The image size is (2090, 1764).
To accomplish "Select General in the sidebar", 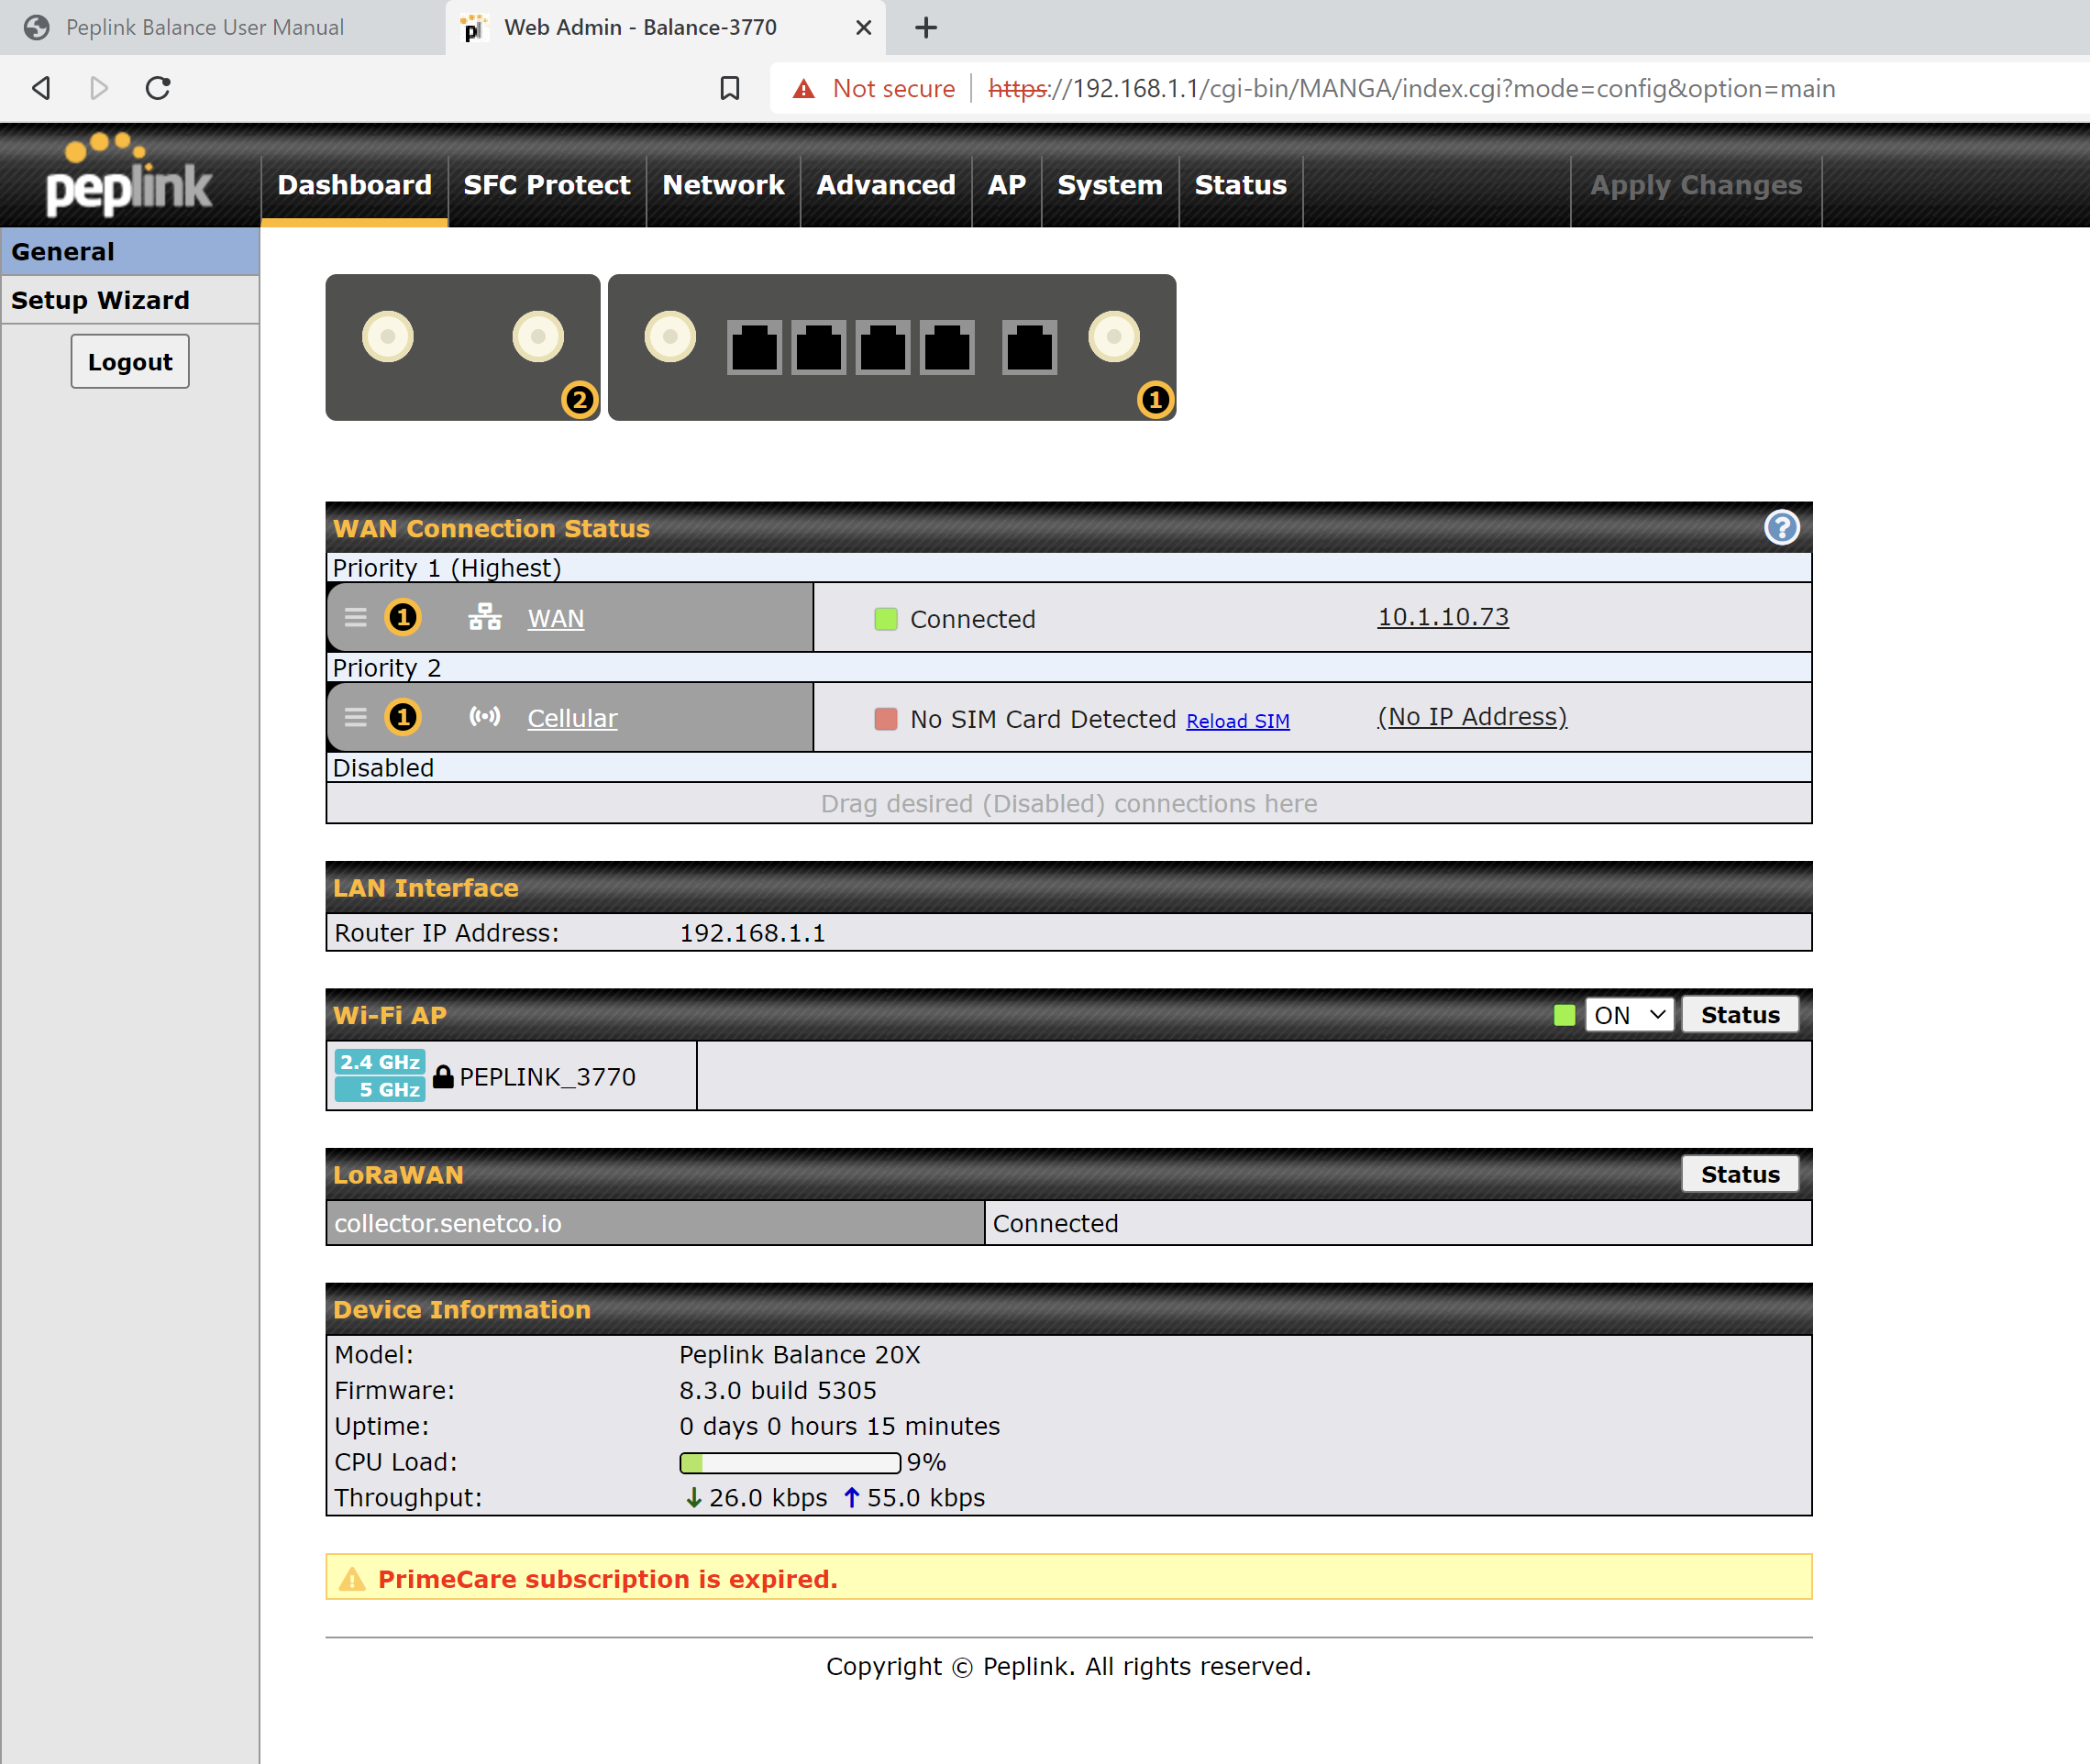I will 130,251.
